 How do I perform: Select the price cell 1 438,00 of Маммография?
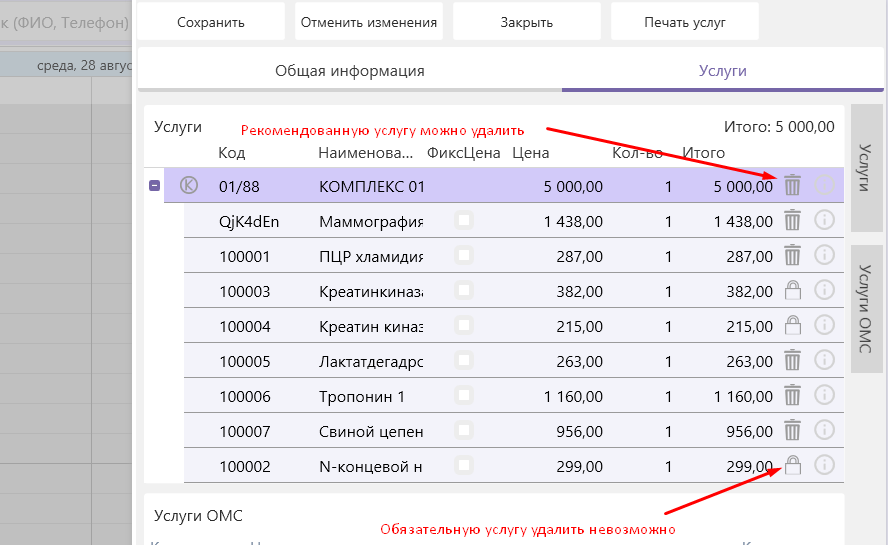pyautogui.click(x=573, y=222)
